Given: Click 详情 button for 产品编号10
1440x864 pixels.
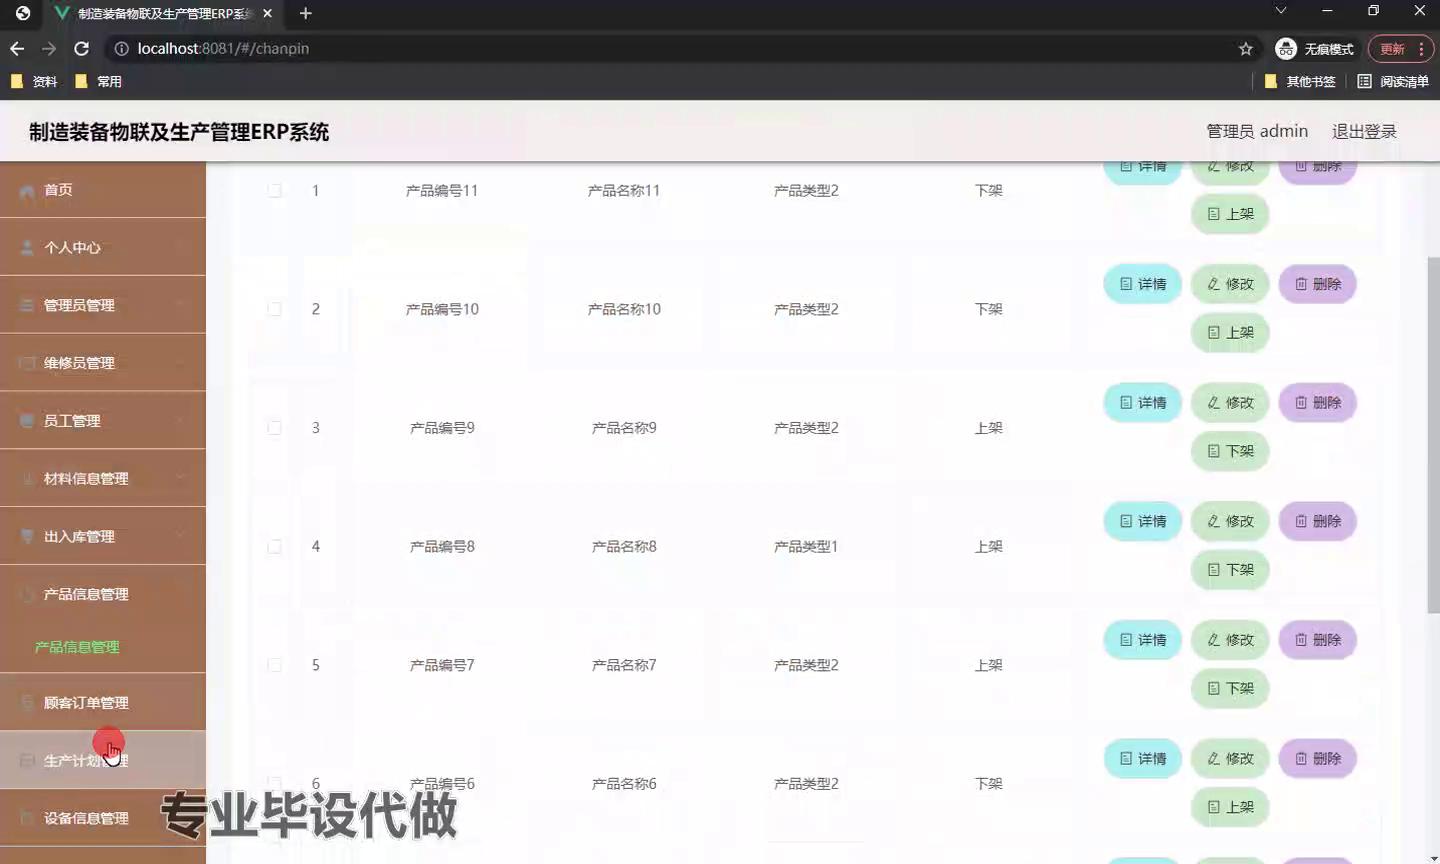Looking at the screenshot, I should (1142, 284).
